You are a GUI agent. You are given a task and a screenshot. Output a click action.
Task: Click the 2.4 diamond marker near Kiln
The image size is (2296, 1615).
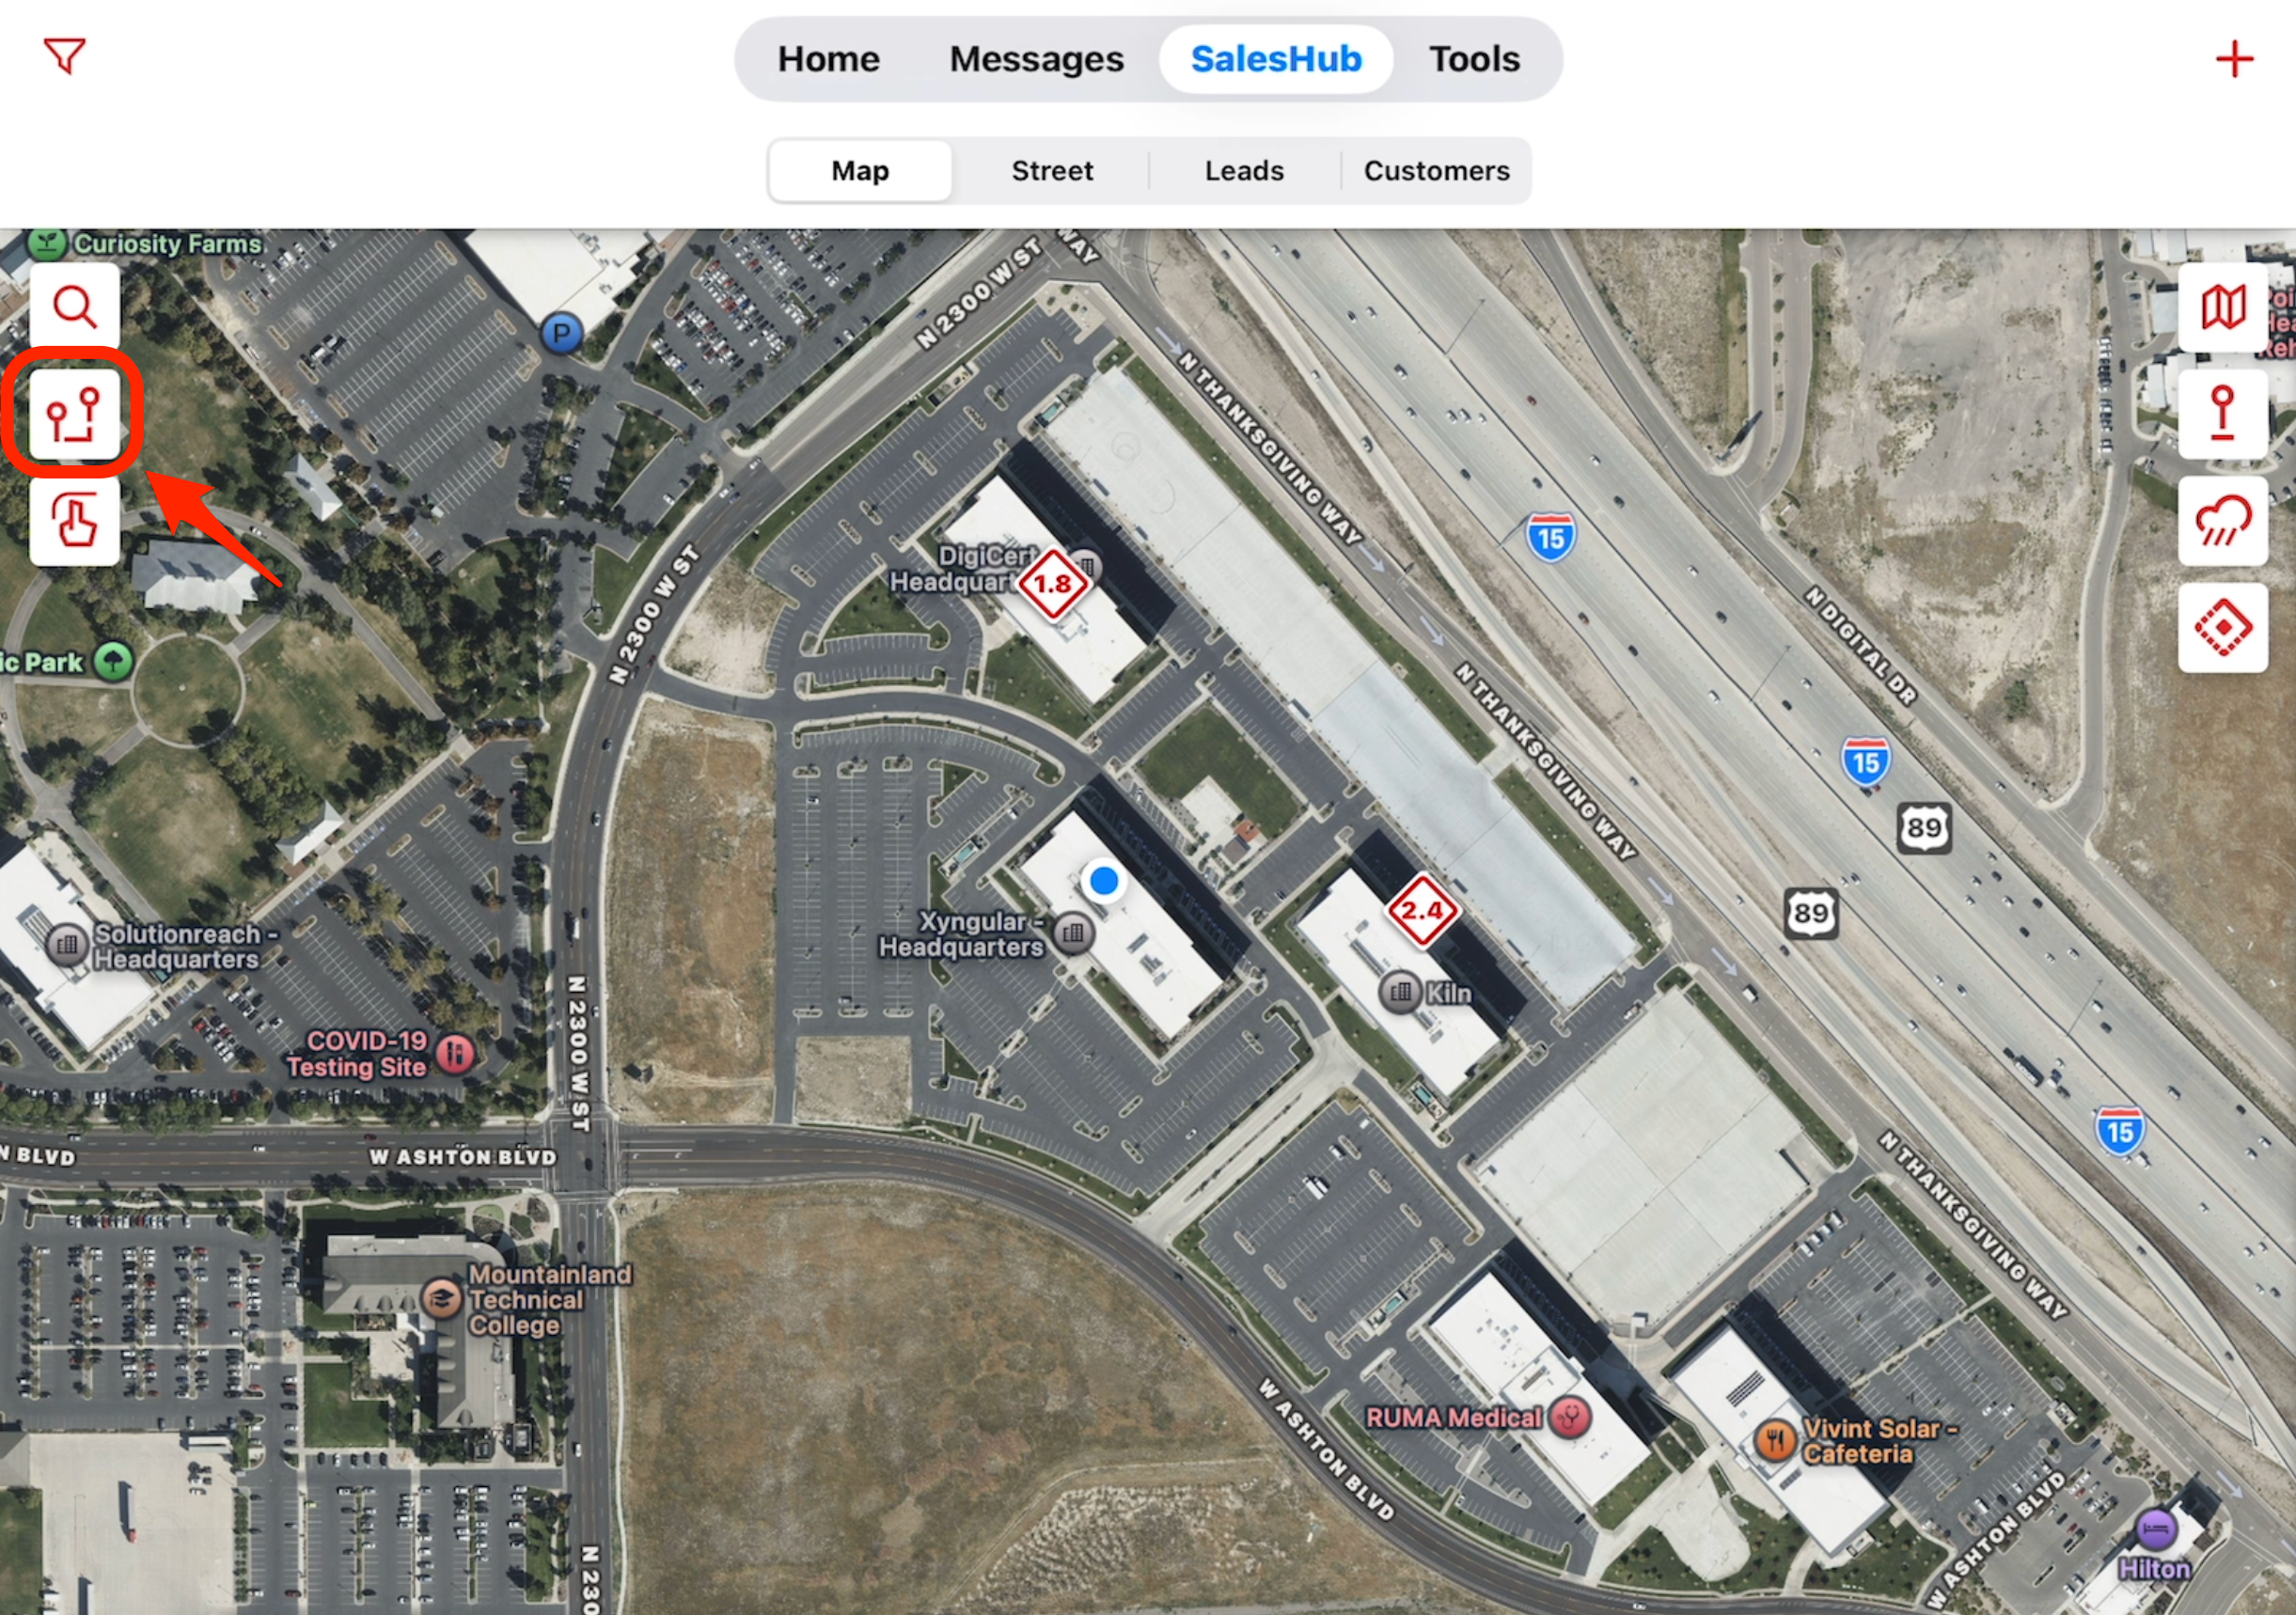pyautogui.click(x=1421, y=910)
